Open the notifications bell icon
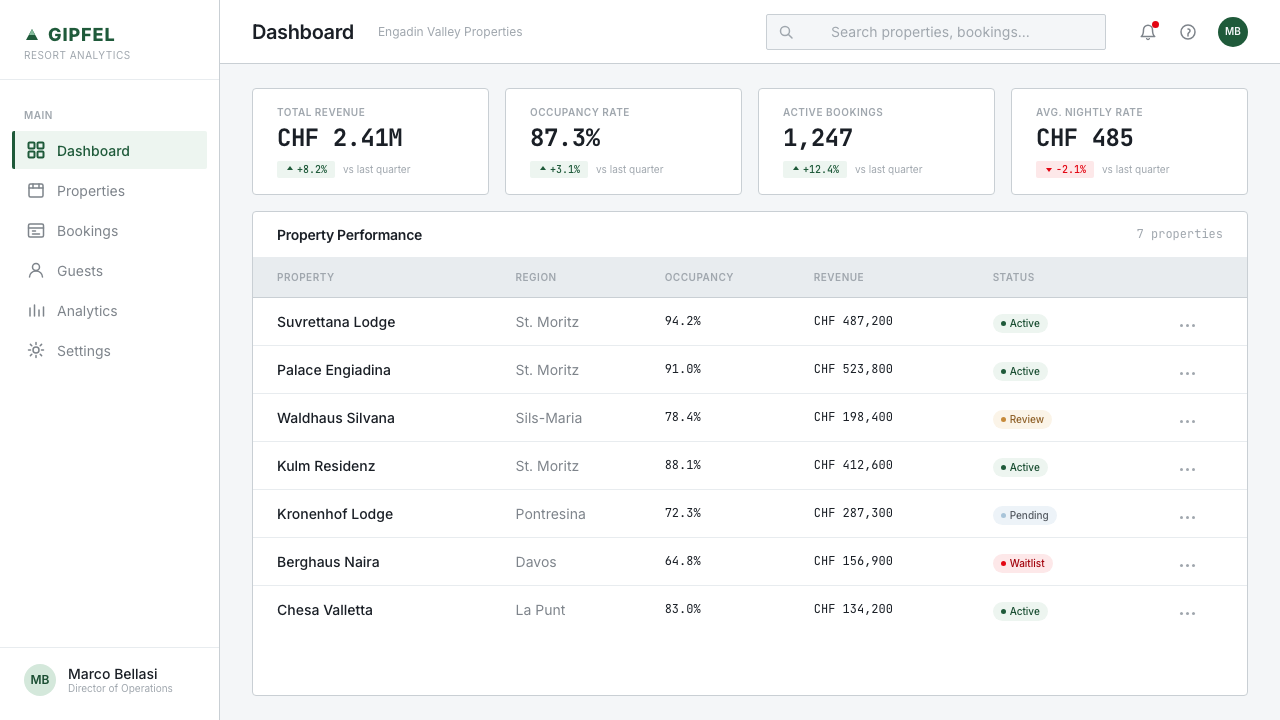 click(1148, 32)
